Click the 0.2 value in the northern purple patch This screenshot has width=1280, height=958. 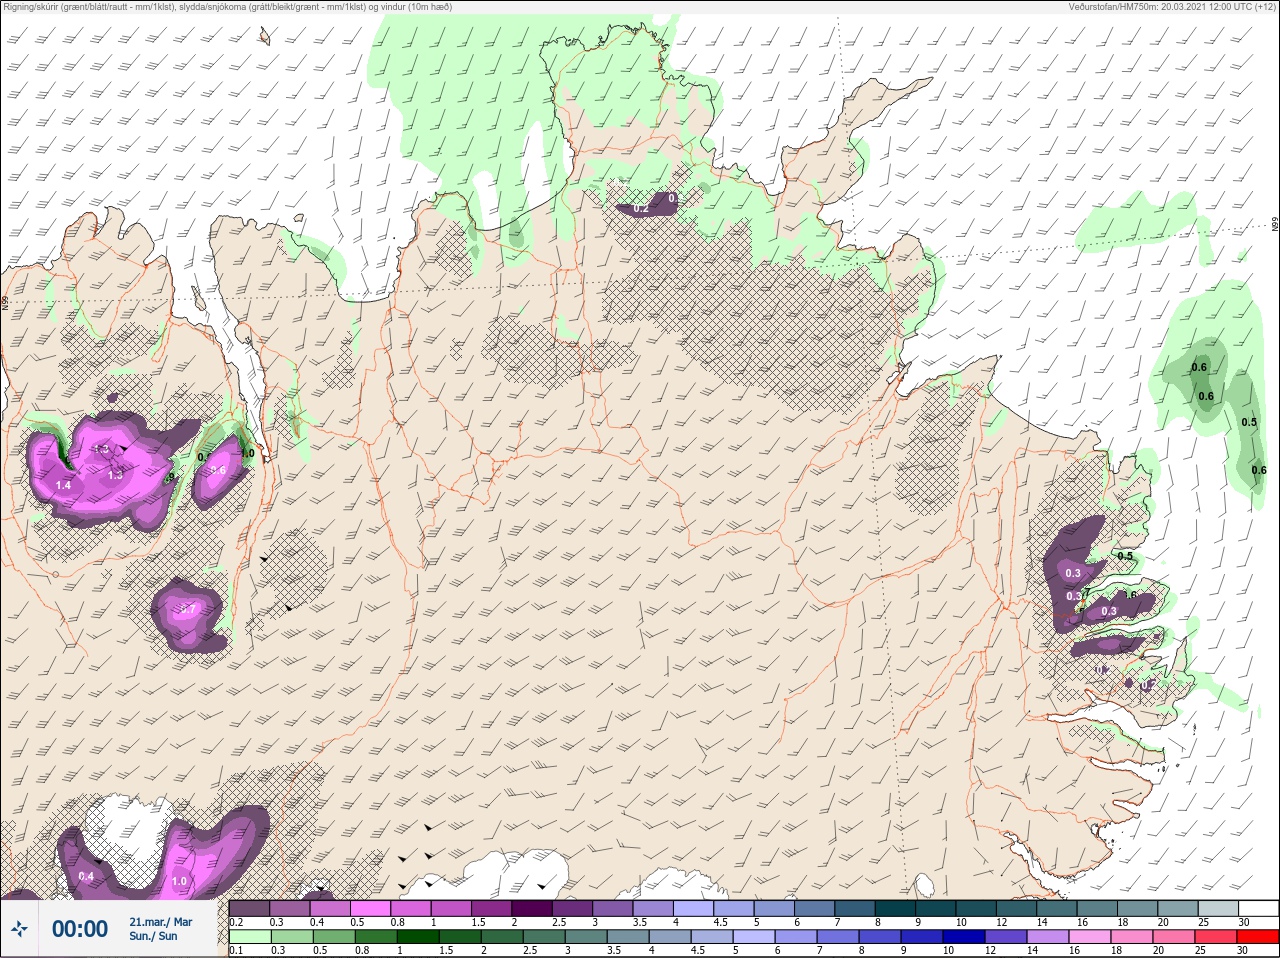[641, 209]
